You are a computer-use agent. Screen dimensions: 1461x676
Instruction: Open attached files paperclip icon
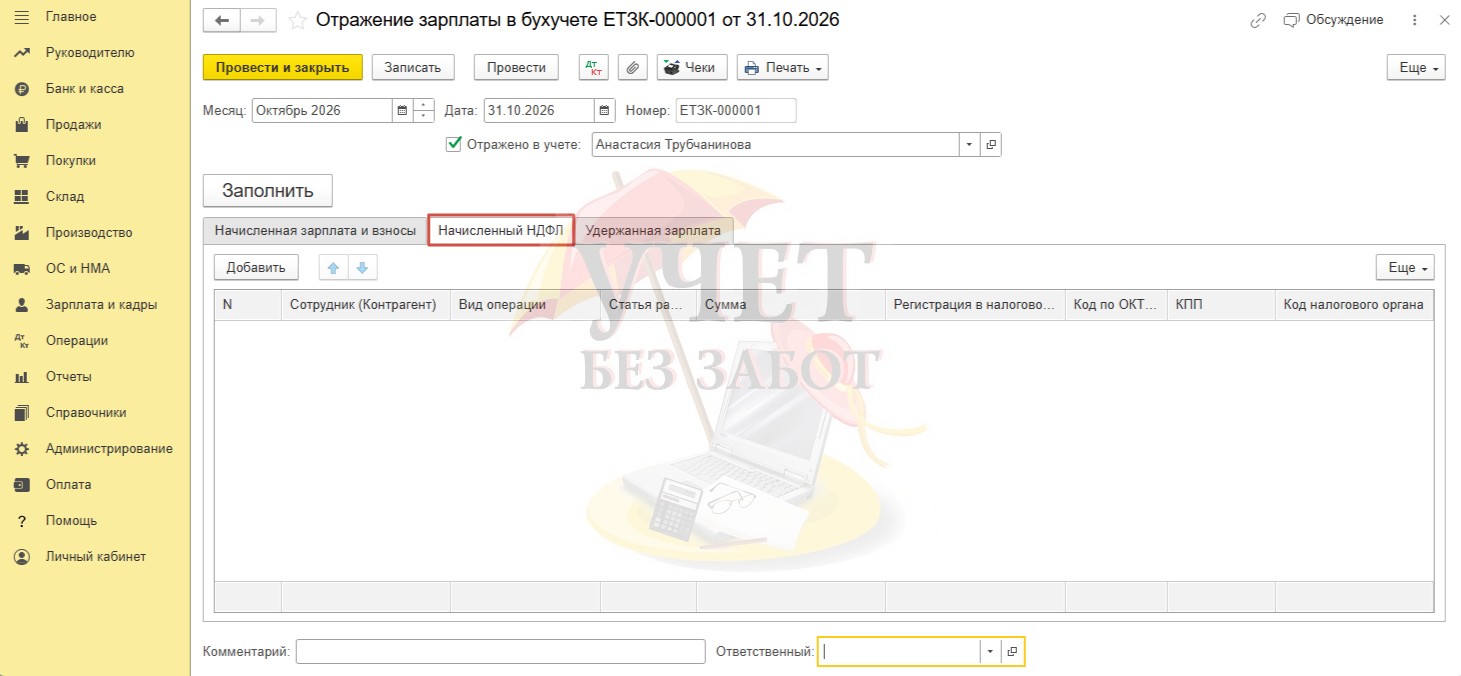coord(632,67)
